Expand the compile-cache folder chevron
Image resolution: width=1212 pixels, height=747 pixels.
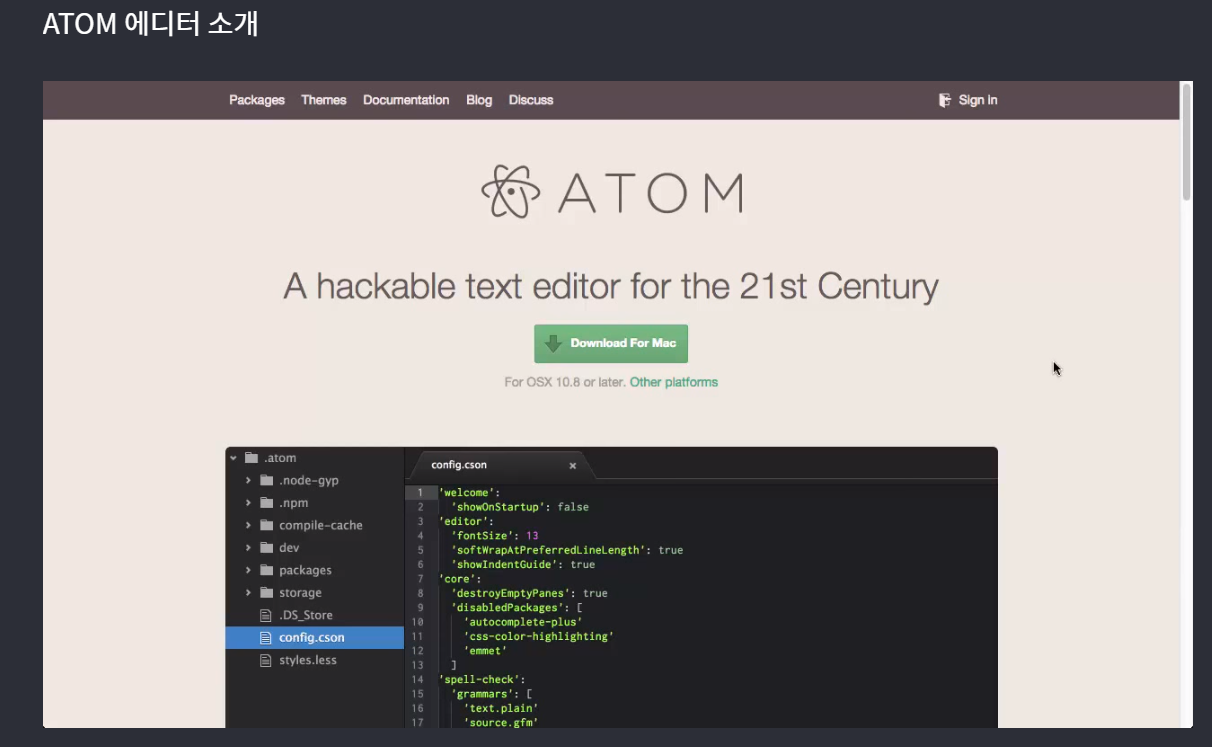[x=248, y=526]
